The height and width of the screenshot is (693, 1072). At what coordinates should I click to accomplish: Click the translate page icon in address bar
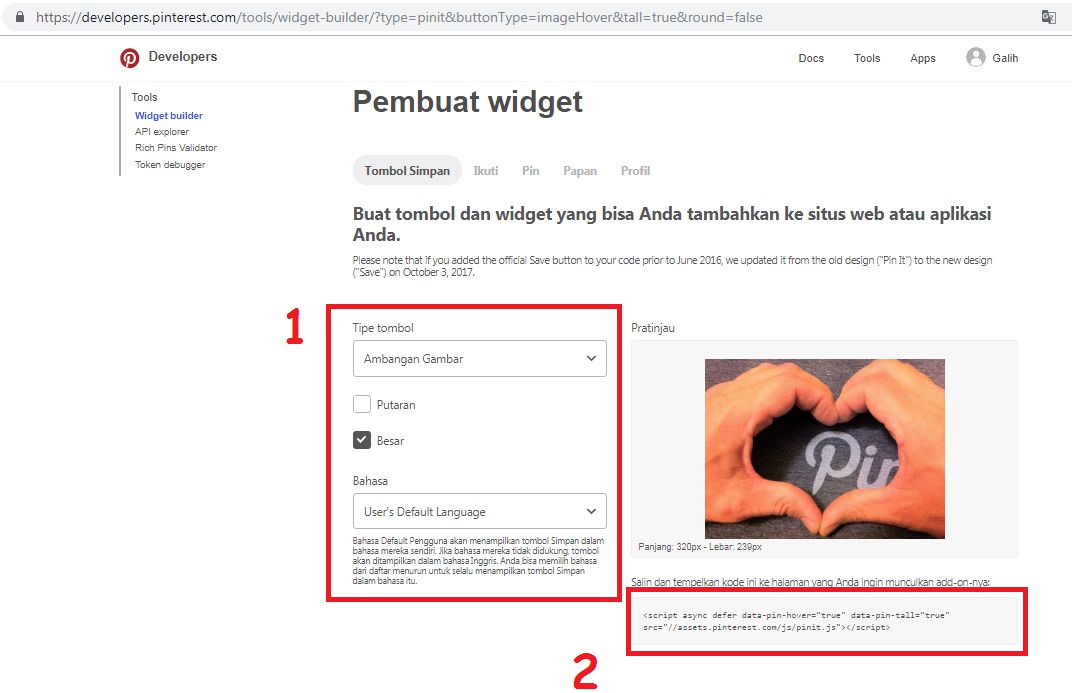(x=1048, y=17)
